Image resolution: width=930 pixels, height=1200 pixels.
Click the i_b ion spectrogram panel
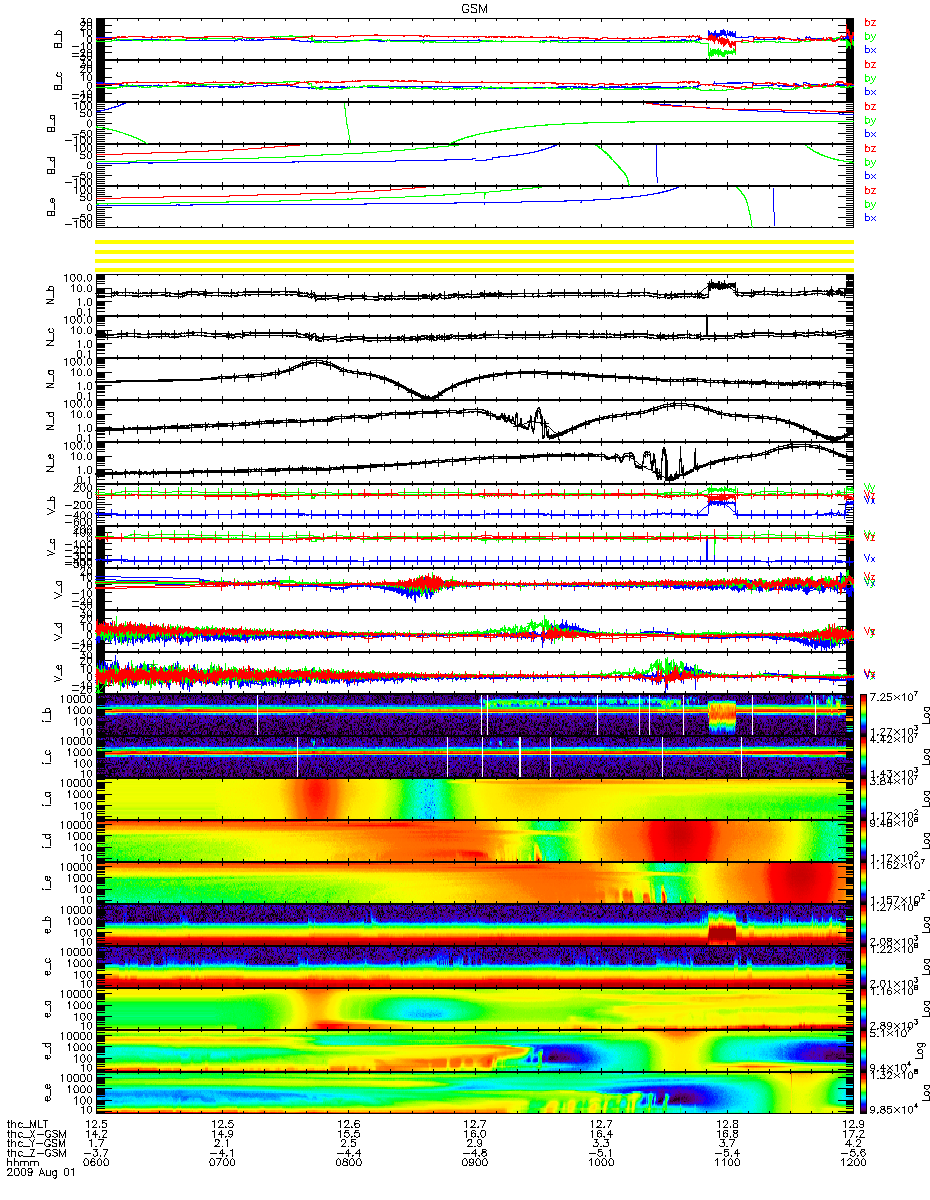coord(475,714)
